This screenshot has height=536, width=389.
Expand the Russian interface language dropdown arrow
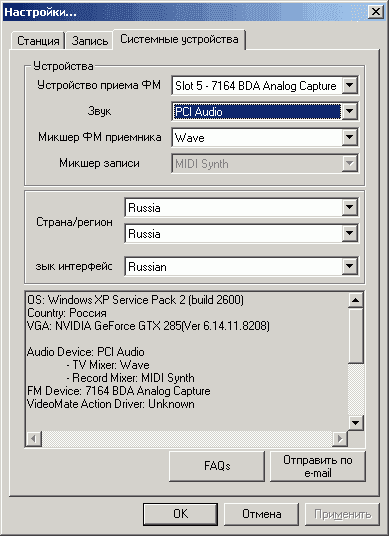click(x=350, y=266)
